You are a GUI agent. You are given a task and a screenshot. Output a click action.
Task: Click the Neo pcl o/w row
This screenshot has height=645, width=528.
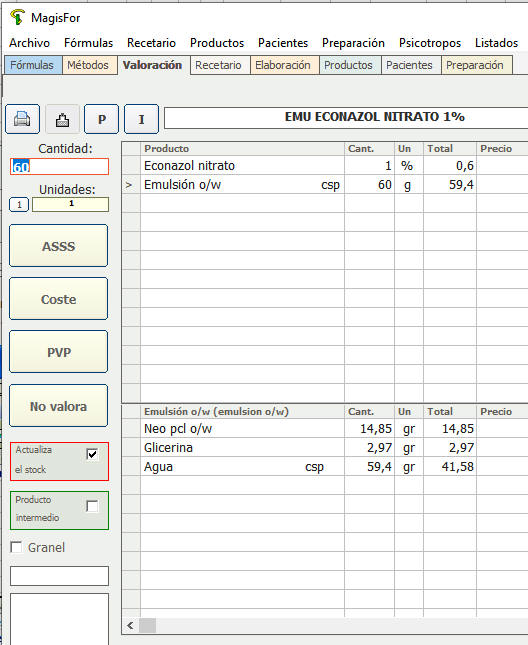pos(325,429)
